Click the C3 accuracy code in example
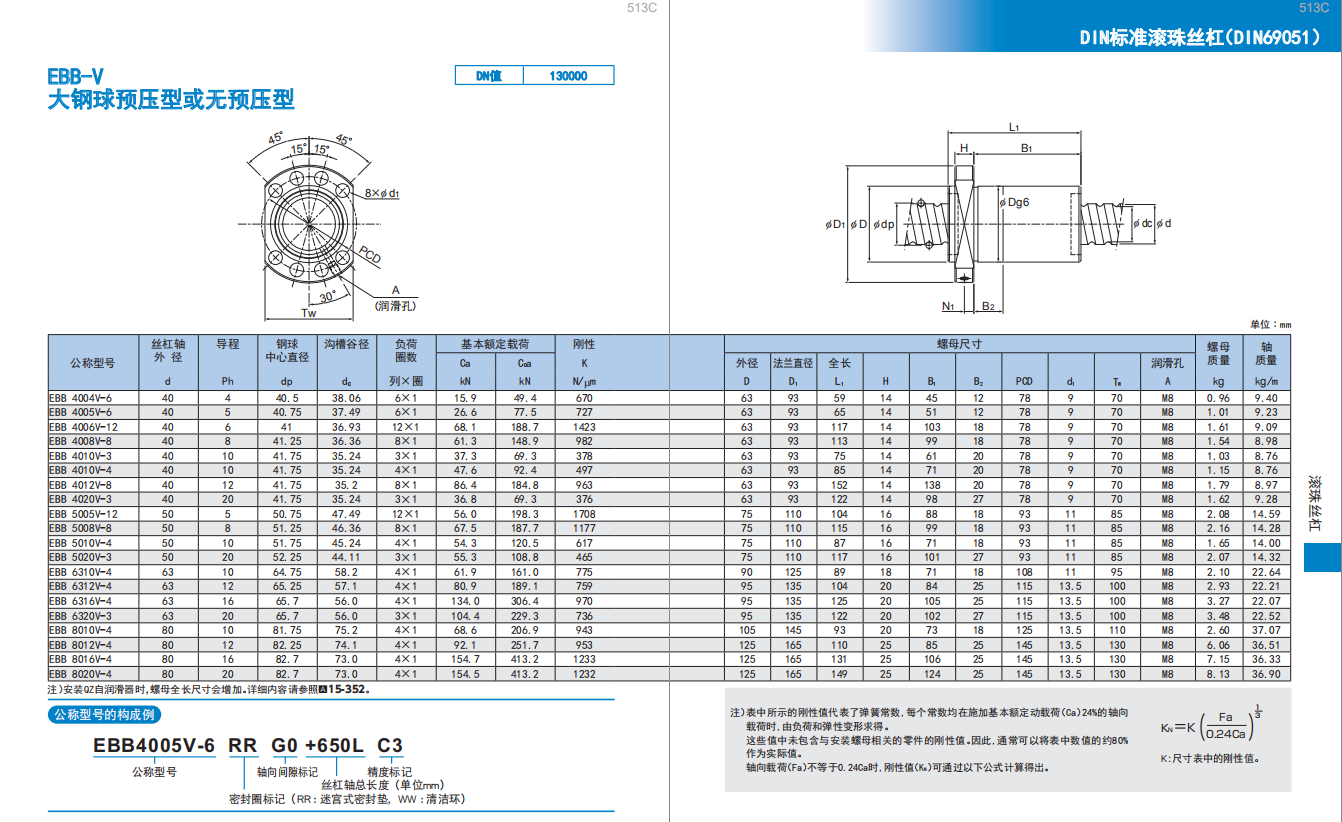The height and width of the screenshot is (822, 1342). 390,746
